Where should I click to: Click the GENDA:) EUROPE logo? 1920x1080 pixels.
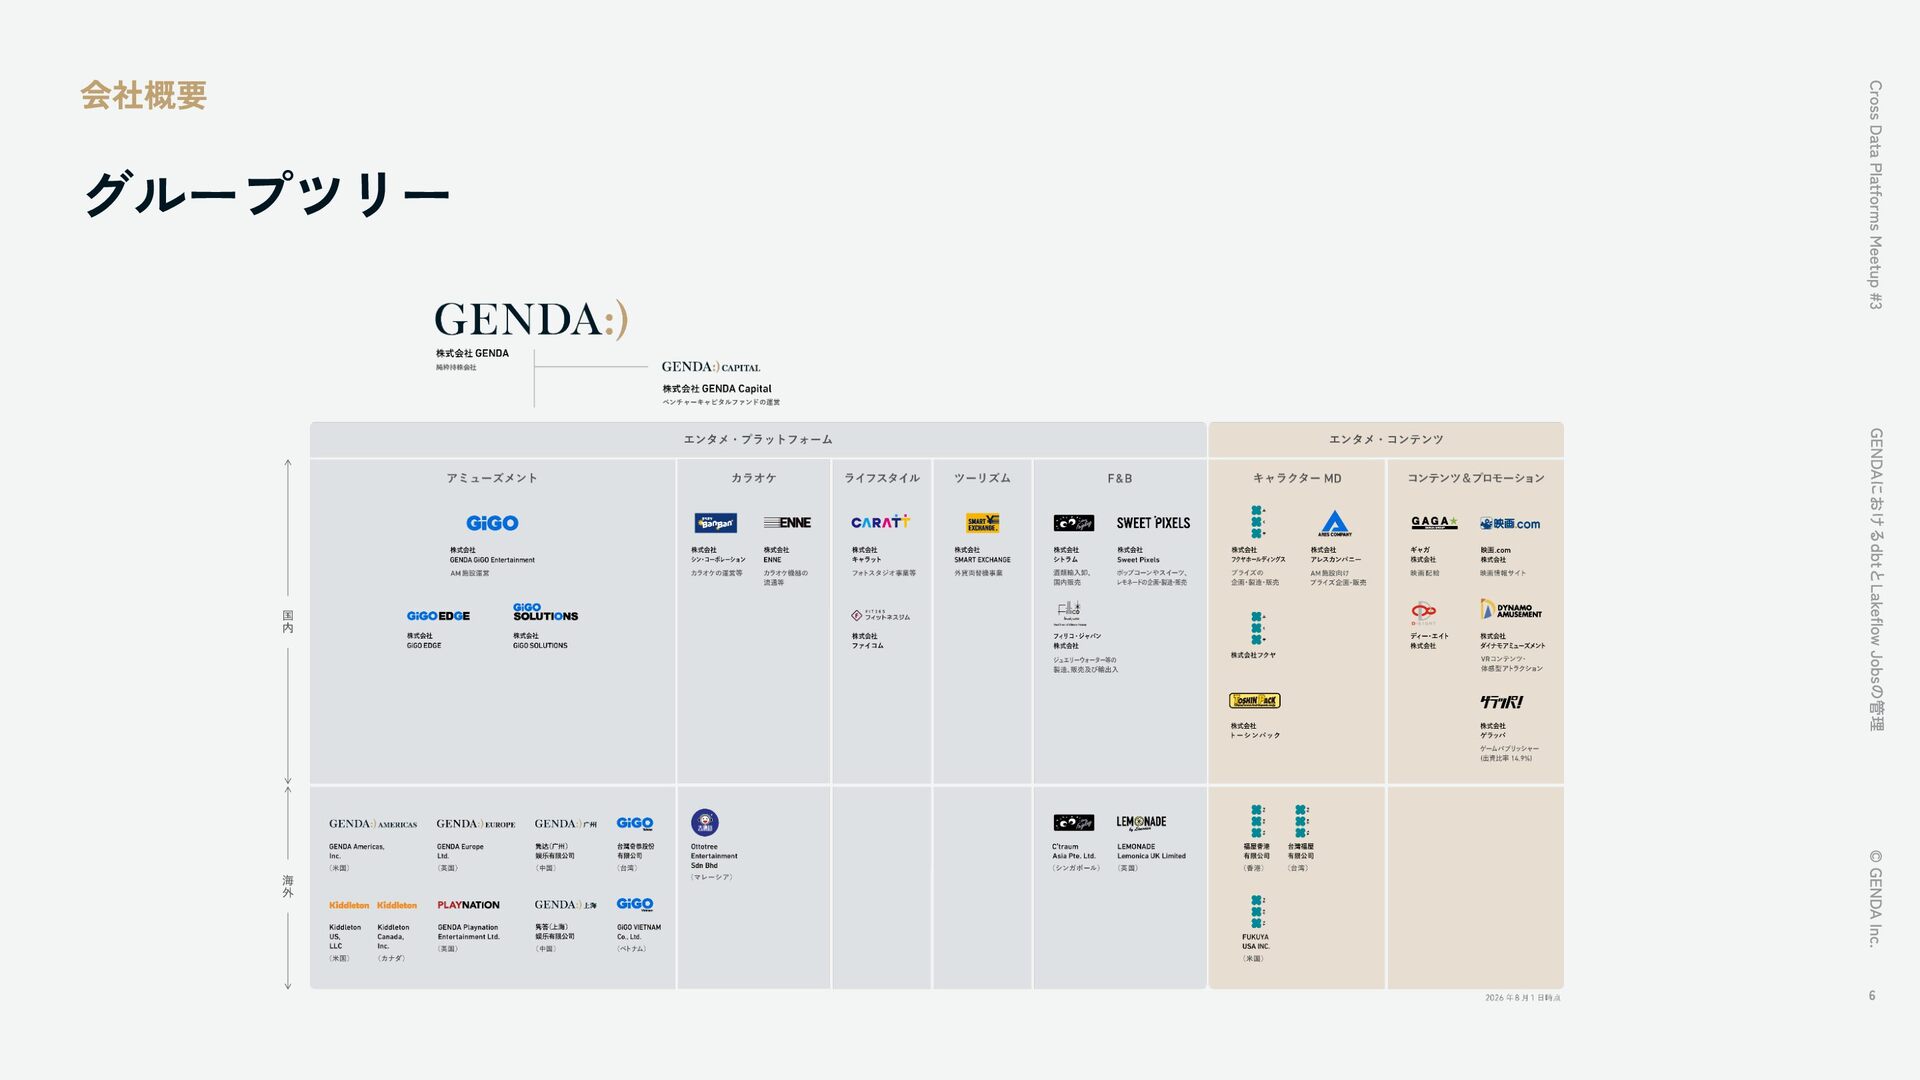[476, 824]
